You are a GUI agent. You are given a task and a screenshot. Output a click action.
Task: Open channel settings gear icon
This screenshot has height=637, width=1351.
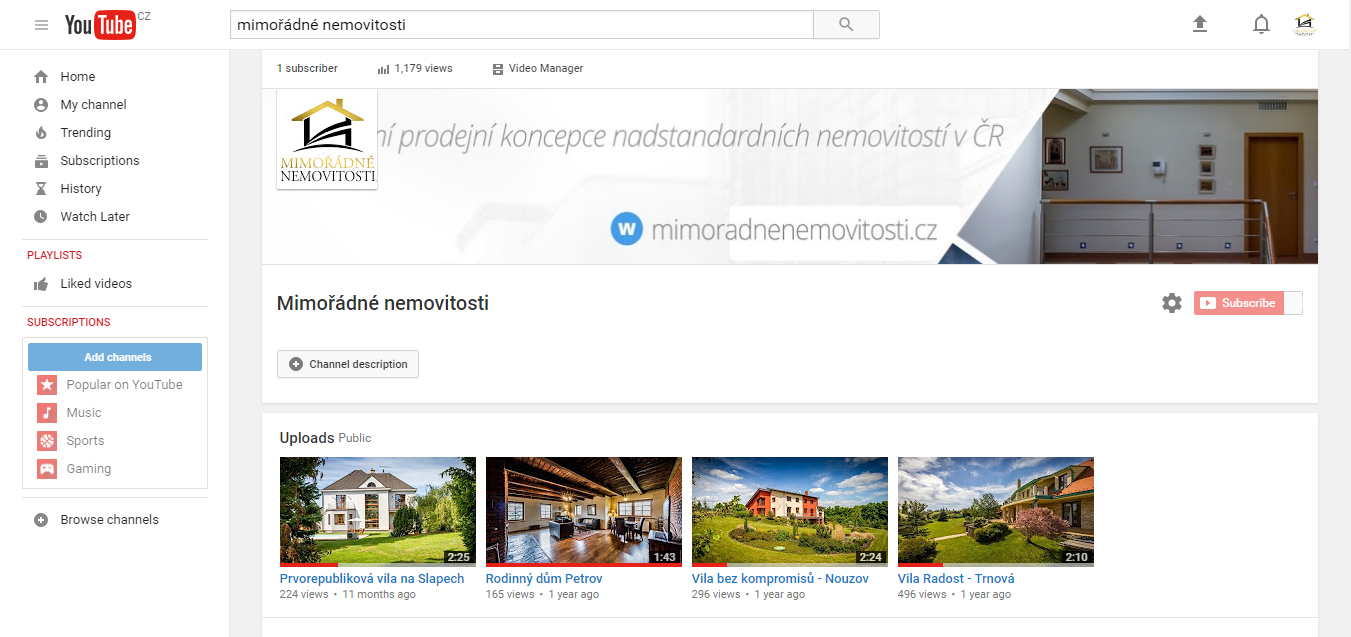(1172, 303)
